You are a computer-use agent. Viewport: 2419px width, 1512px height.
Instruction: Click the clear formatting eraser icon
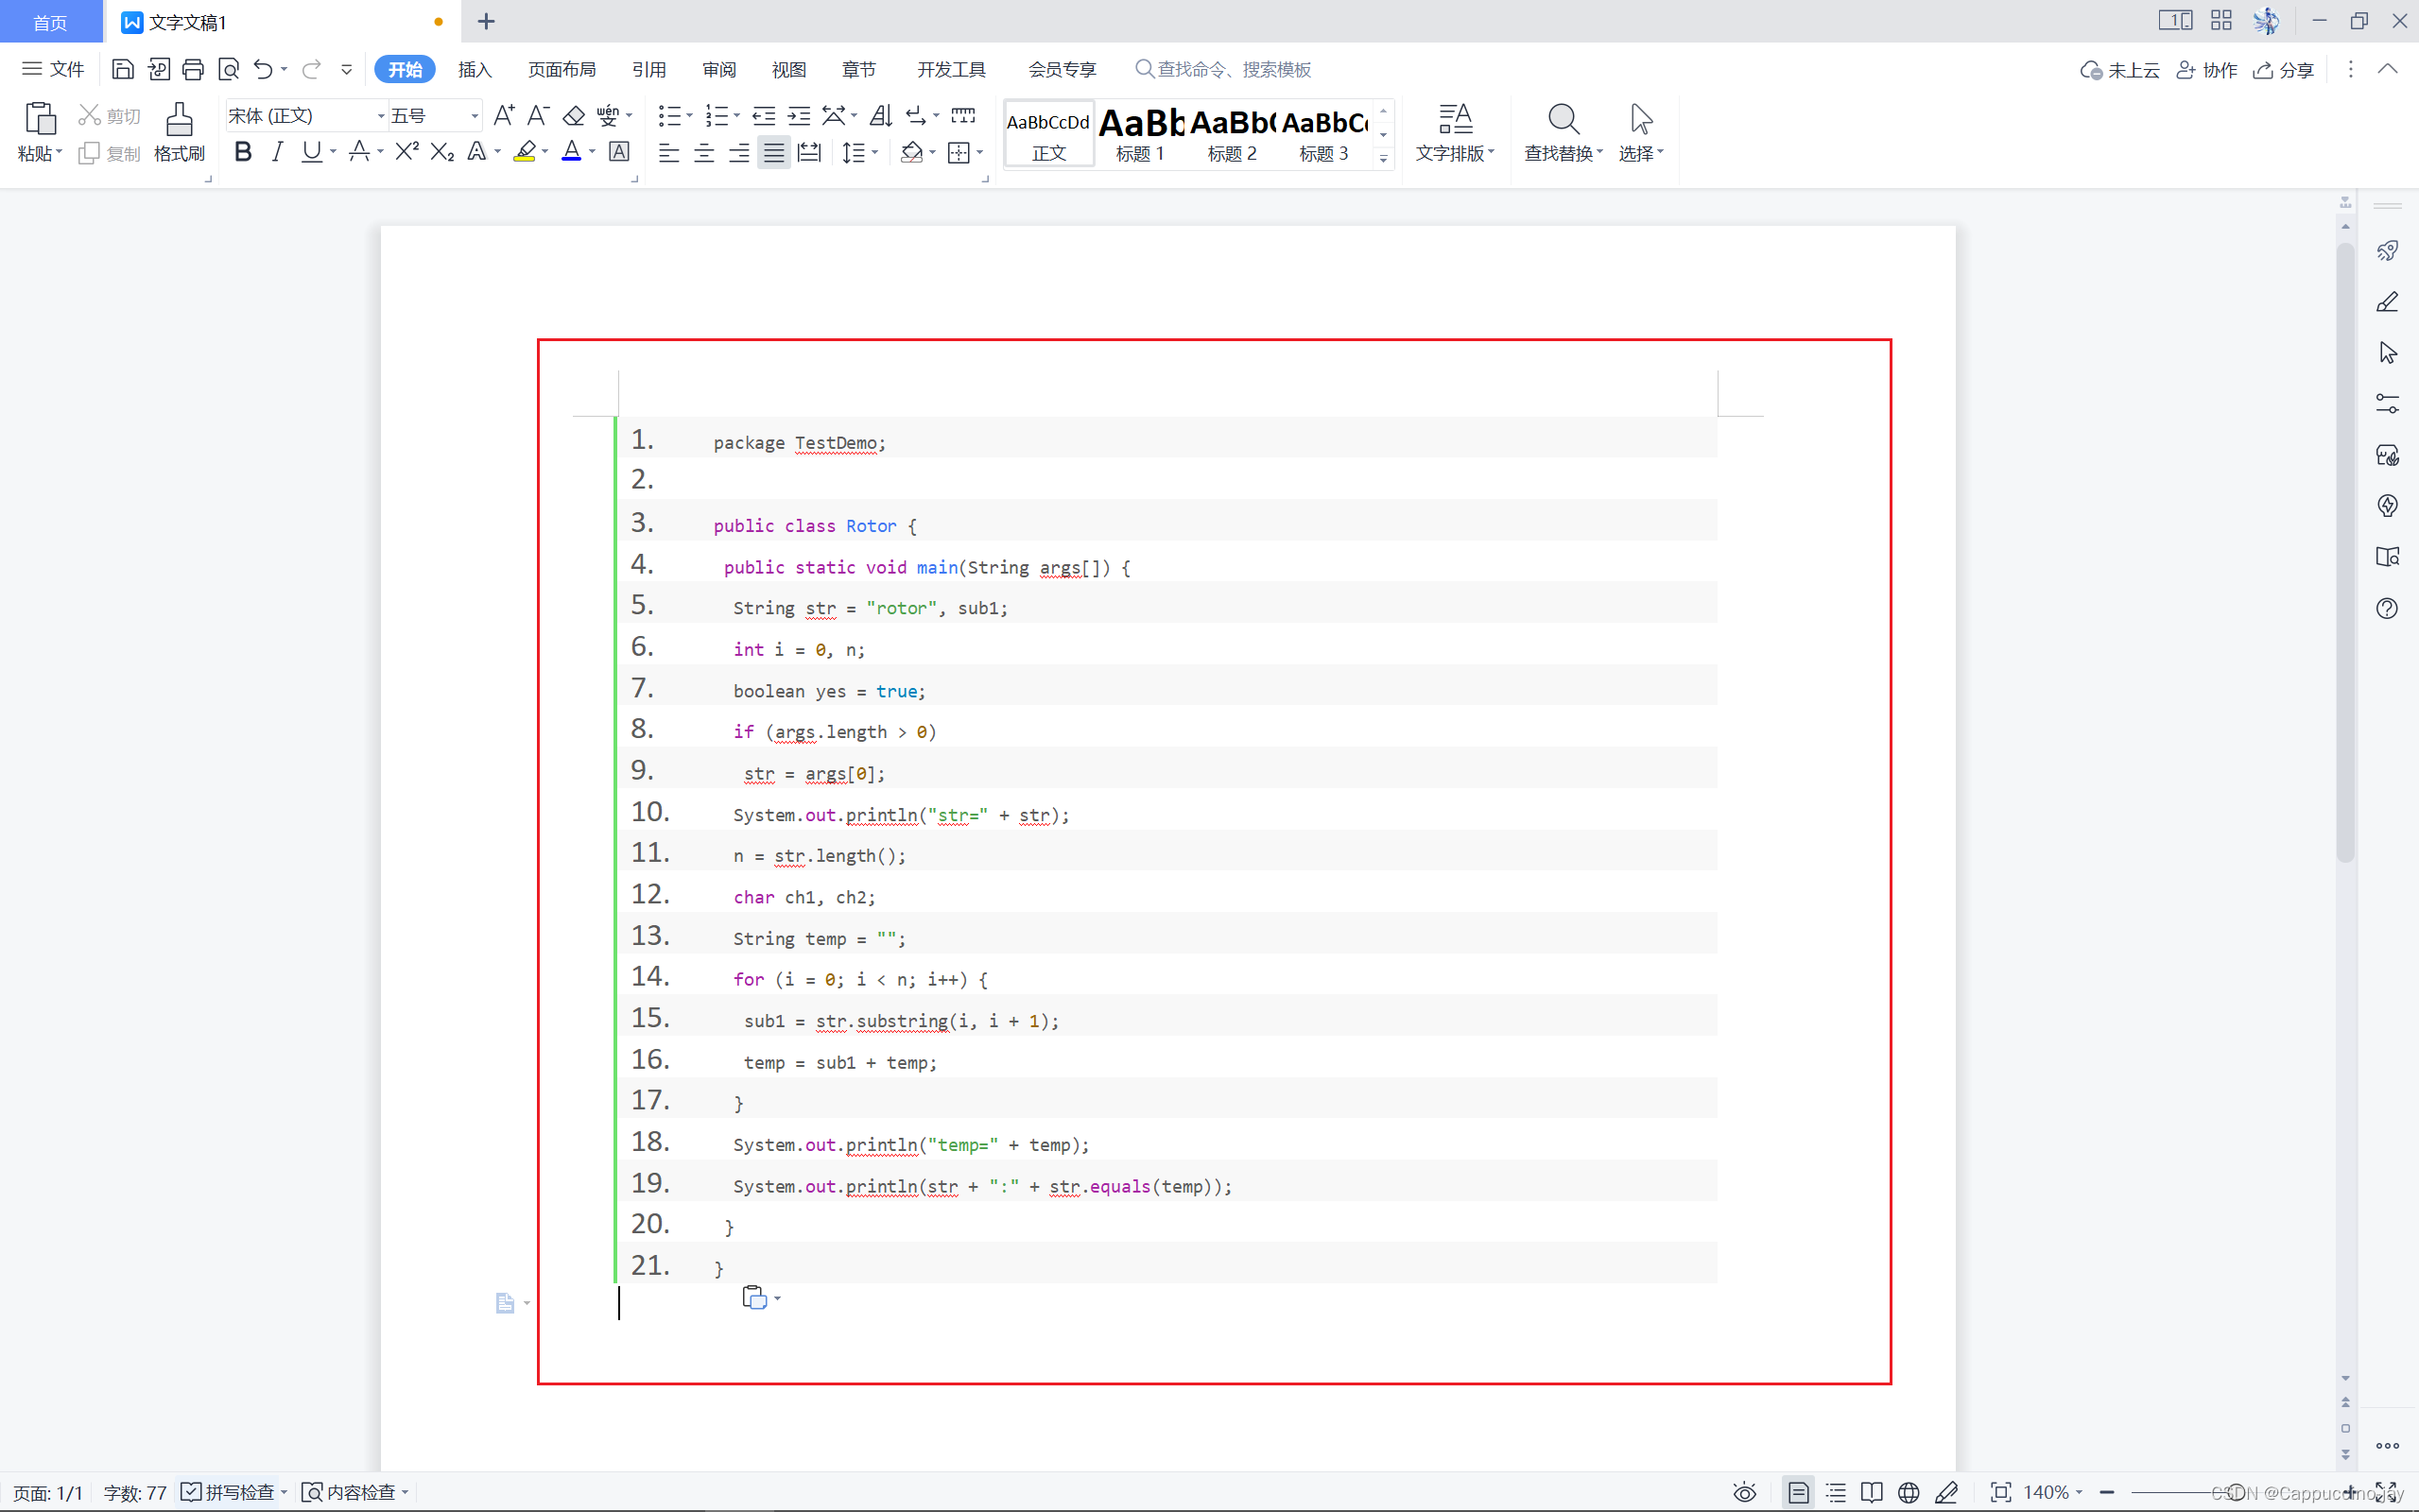[573, 116]
